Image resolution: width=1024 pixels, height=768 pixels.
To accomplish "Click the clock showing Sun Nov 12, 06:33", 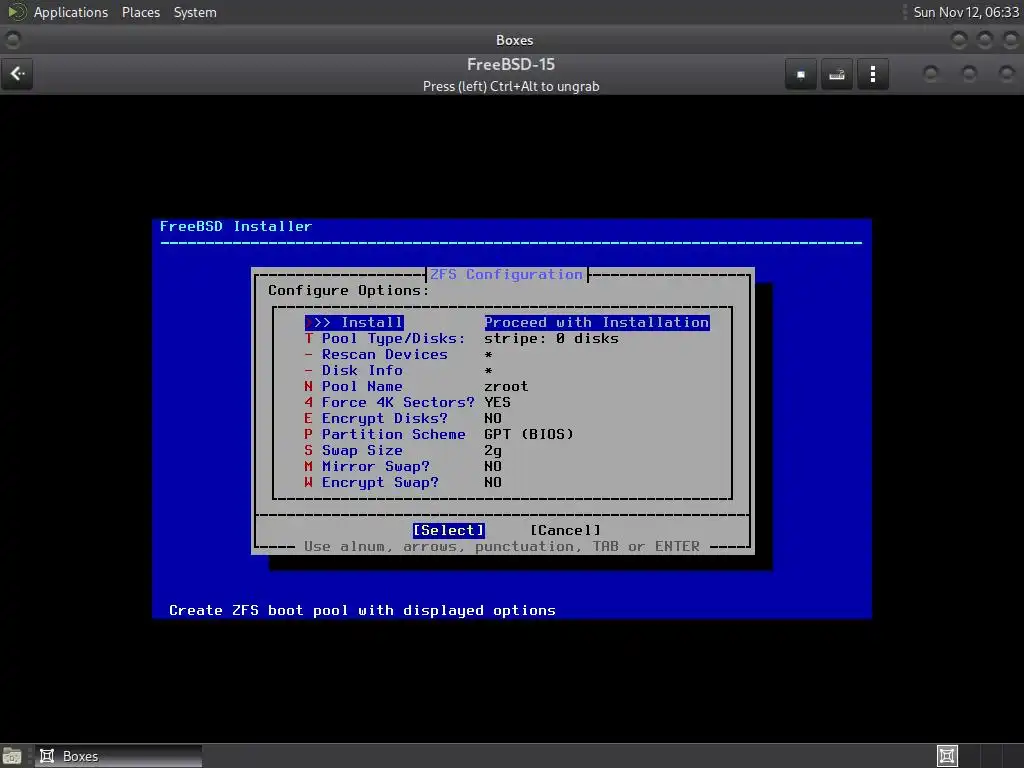I will 966,12.
